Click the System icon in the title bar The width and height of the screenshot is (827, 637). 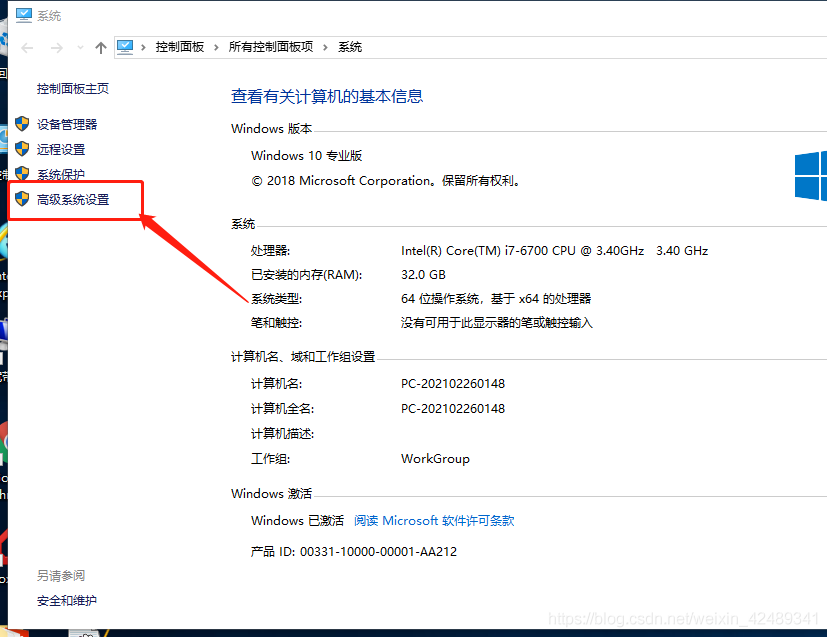click(x=22, y=14)
